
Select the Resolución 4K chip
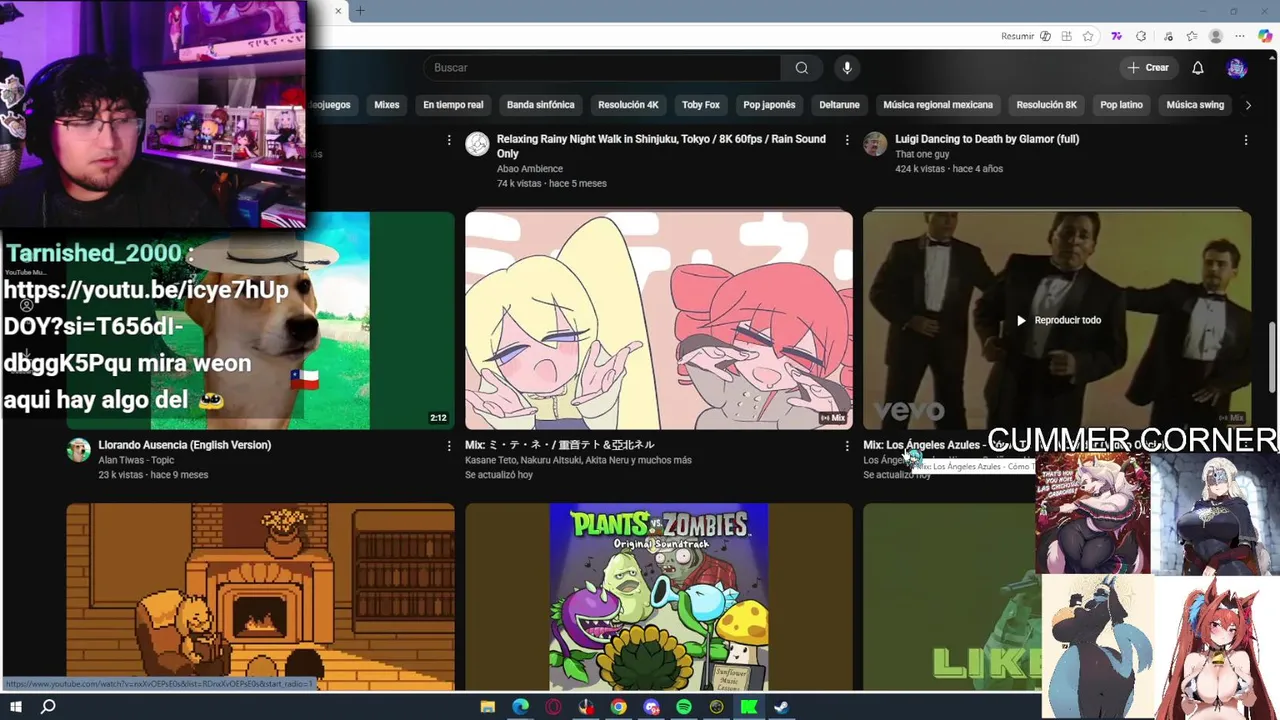point(628,105)
